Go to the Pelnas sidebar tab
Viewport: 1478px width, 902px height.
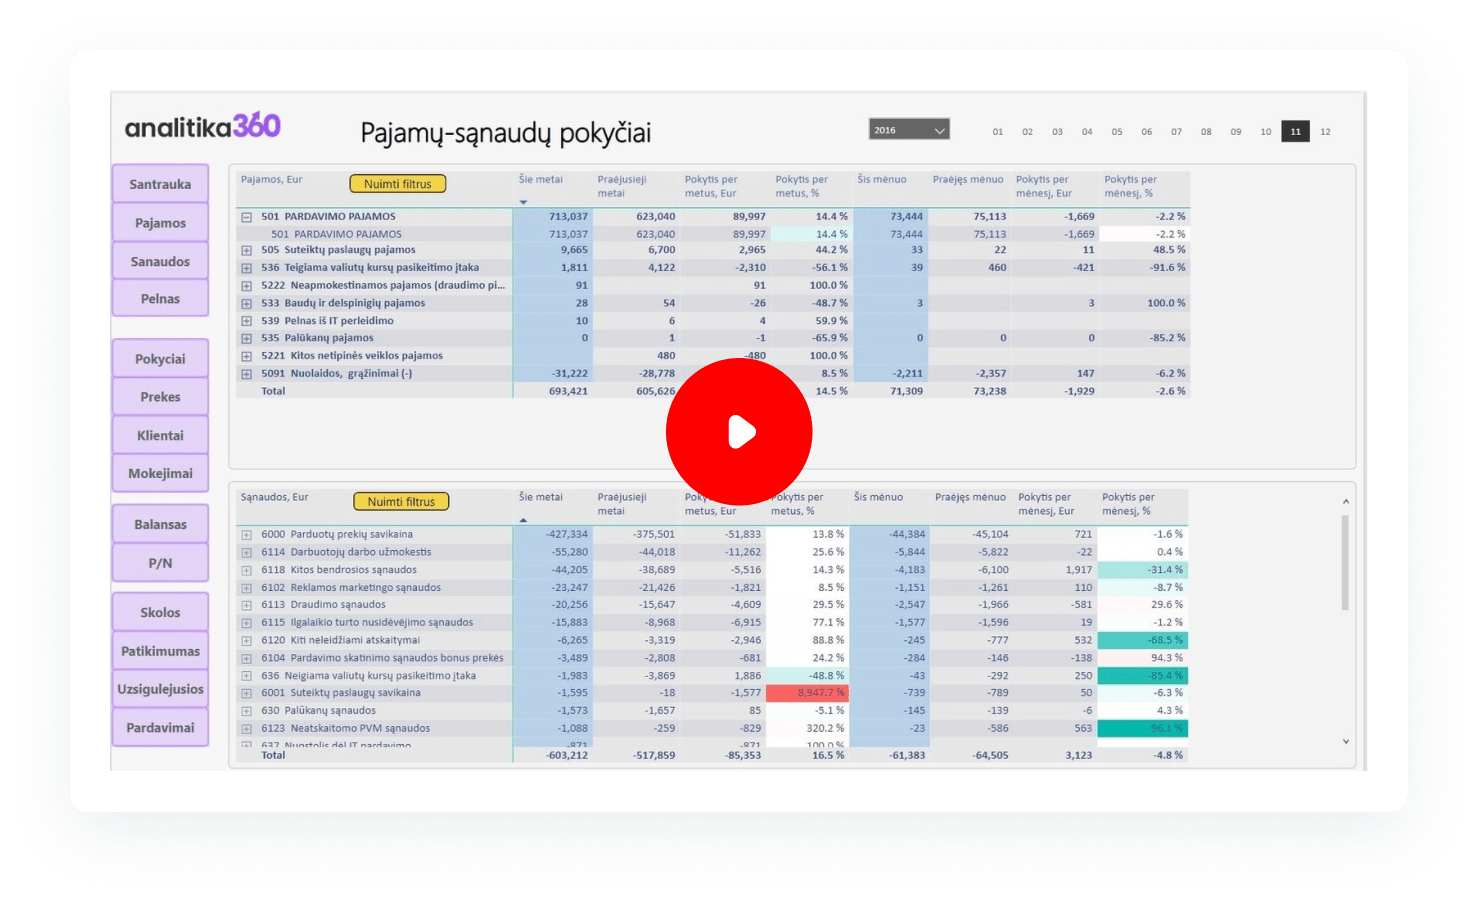click(160, 299)
